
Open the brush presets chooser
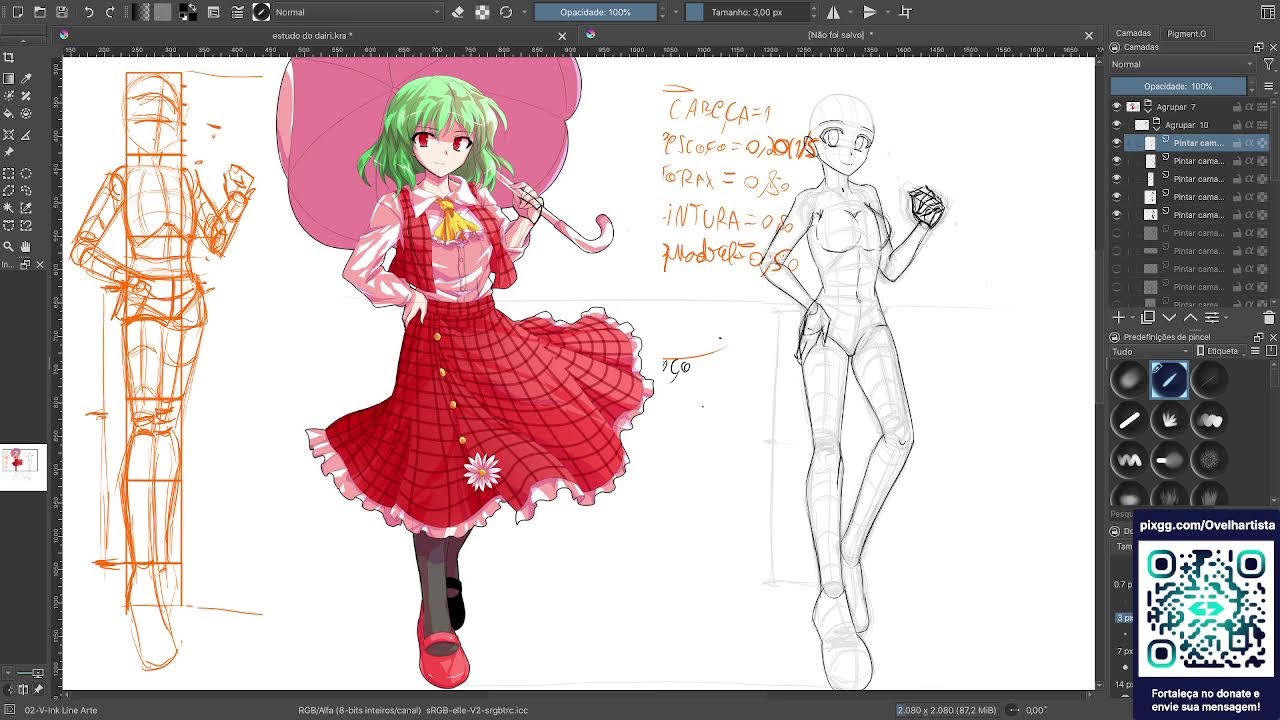[x=237, y=12]
